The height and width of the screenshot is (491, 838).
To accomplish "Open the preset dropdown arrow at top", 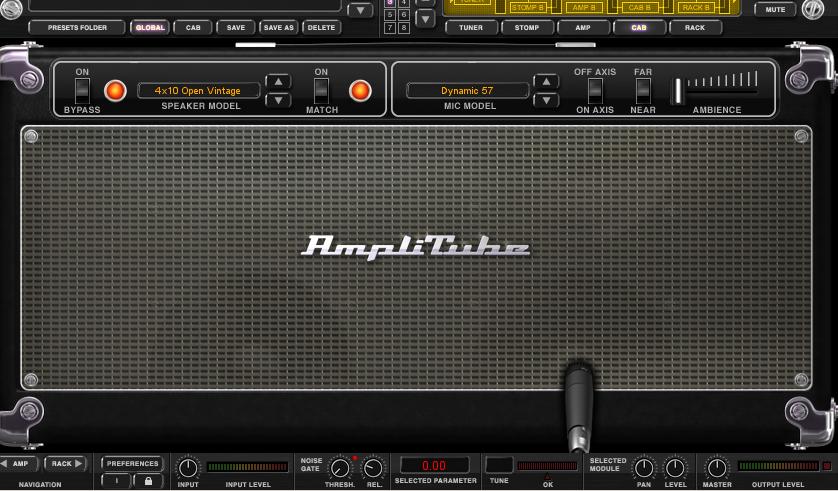I will 360,10.
